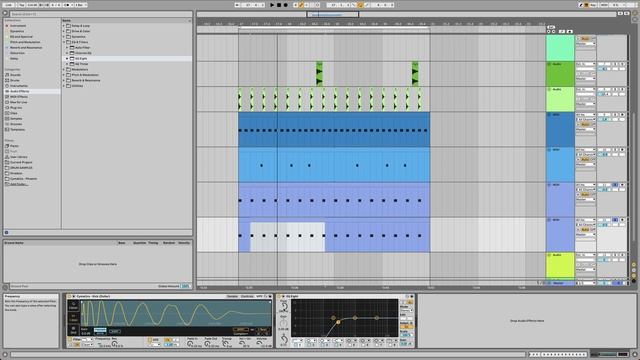The height and width of the screenshot is (360, 640).
Task: Expand the EQ Three device presets
Action: pos(67,64)
